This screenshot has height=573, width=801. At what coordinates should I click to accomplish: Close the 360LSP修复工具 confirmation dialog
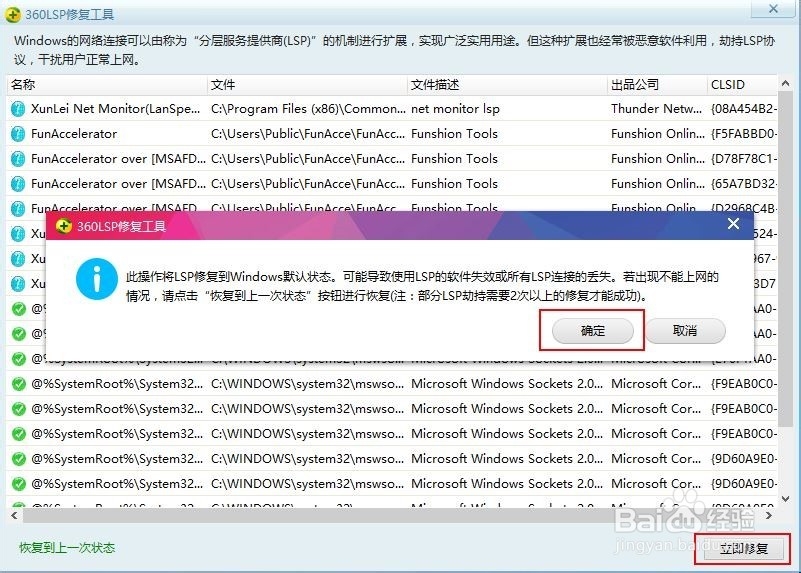(x=733, y=224)
